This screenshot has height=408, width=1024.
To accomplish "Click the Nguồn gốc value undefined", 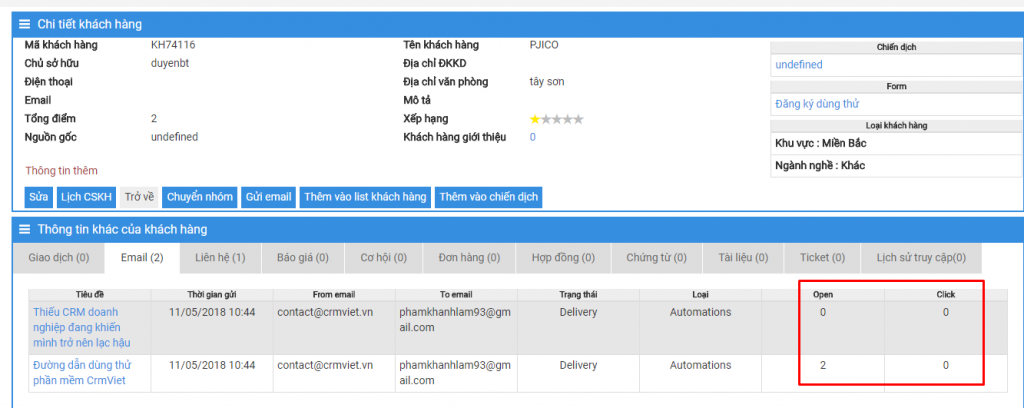I will pos(174,137).
